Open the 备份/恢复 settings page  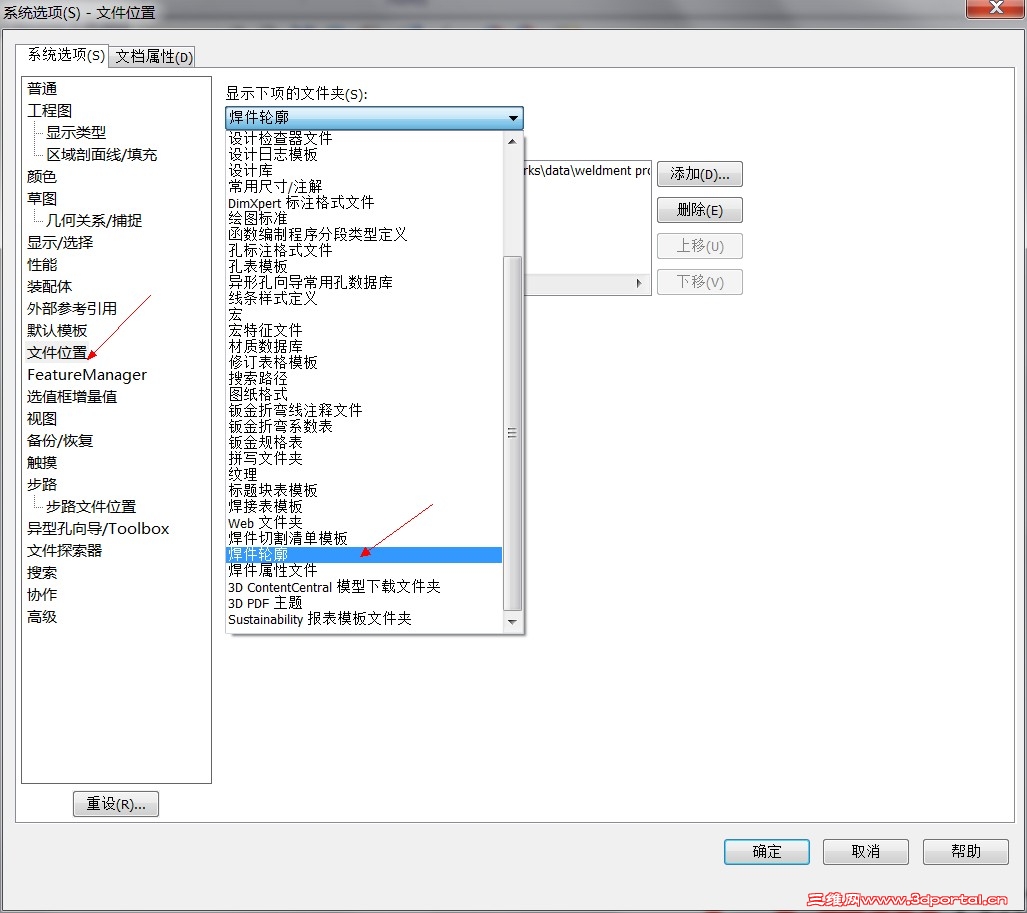click(62, 440)
